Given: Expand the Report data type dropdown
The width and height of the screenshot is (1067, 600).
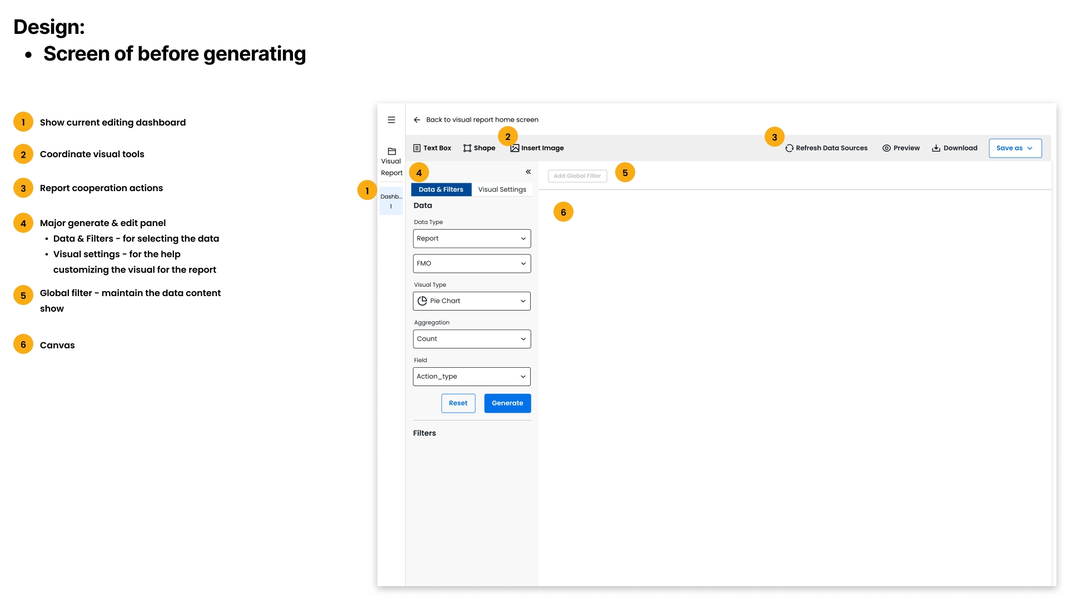Looking at the screenshot, I should pyautogui.click(x=471, y=239).
